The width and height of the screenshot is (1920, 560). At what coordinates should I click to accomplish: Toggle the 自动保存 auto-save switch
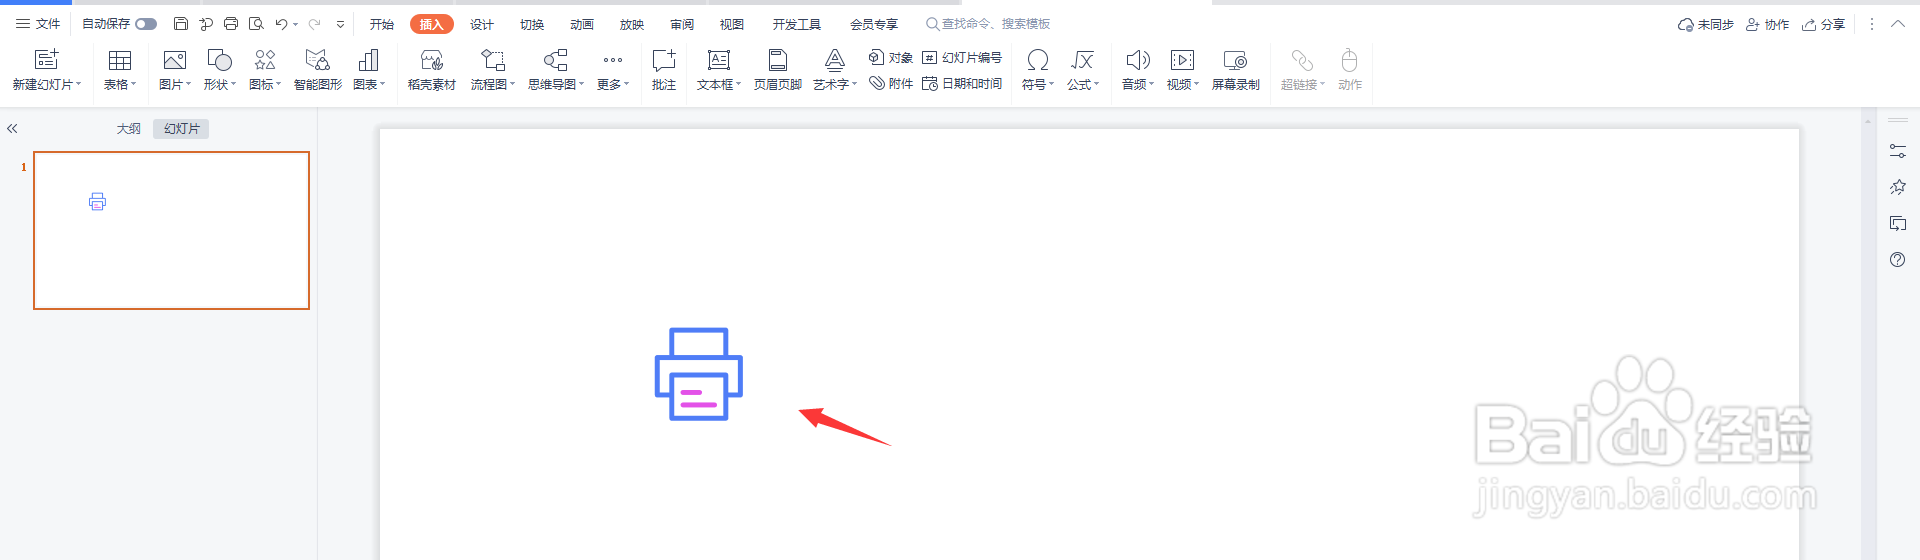[146, 24]
